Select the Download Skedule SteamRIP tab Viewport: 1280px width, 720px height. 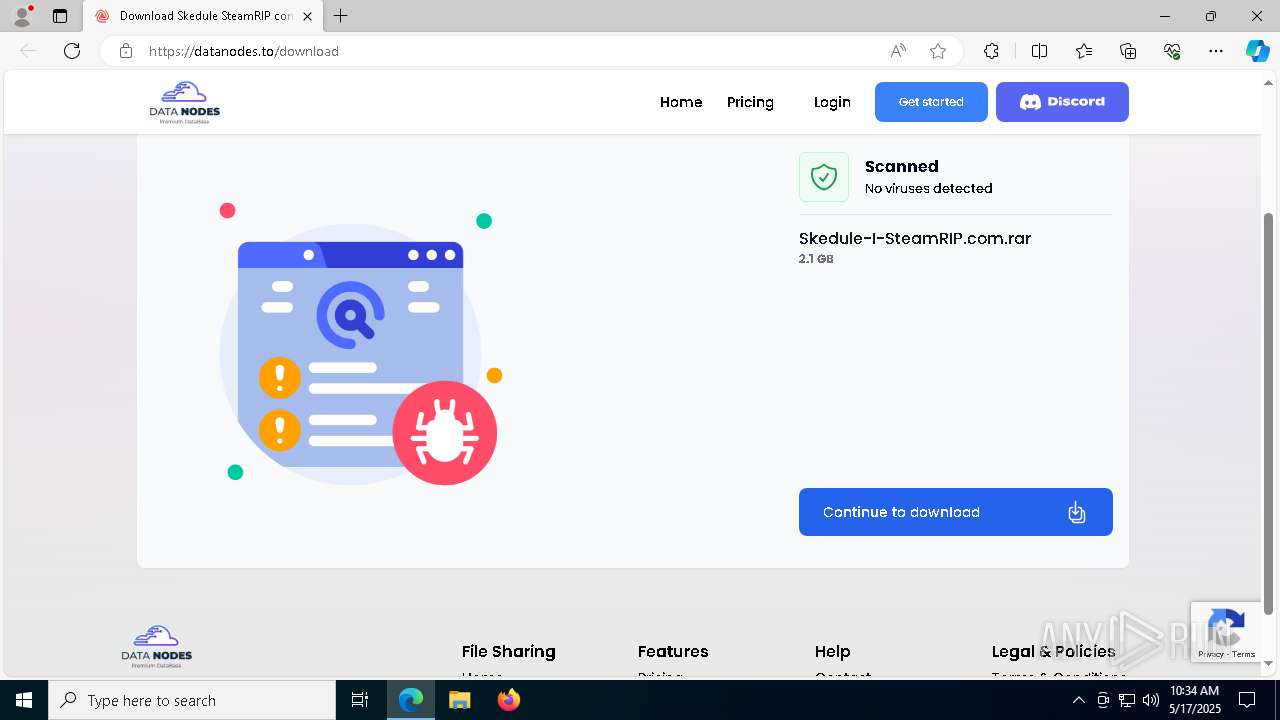coord(201,16)
